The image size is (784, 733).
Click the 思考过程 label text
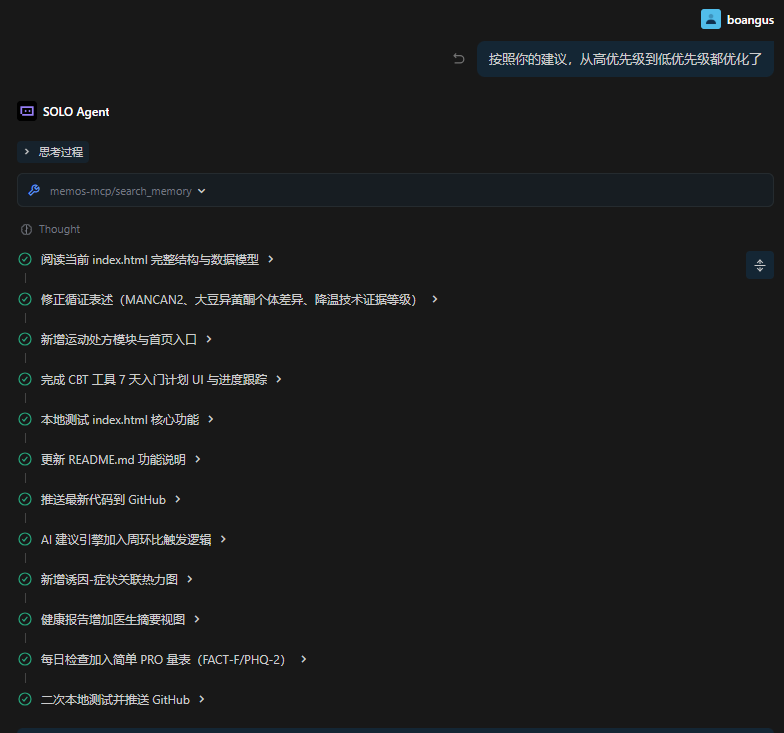tap(61, 152)
